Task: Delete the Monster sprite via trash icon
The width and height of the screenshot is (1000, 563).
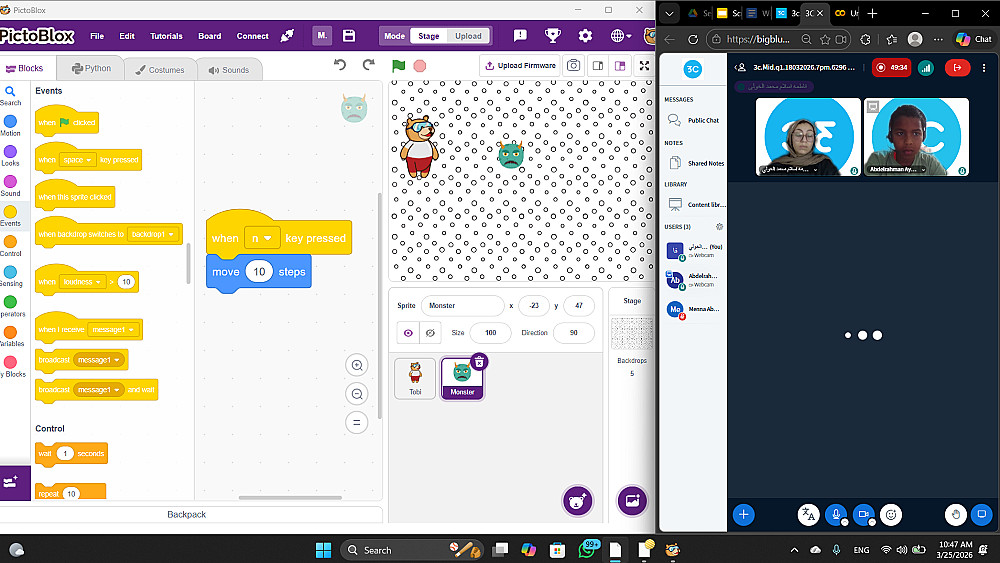Action: (x=479, y=362)
